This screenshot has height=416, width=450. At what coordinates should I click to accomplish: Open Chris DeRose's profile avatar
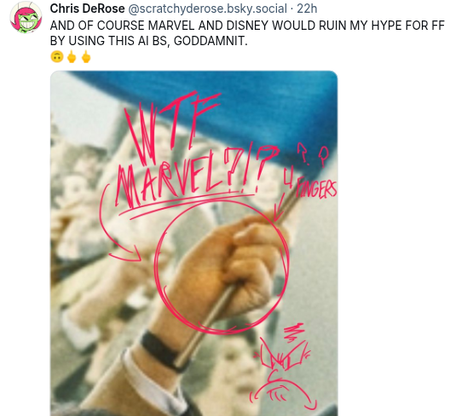coord(26,17)
